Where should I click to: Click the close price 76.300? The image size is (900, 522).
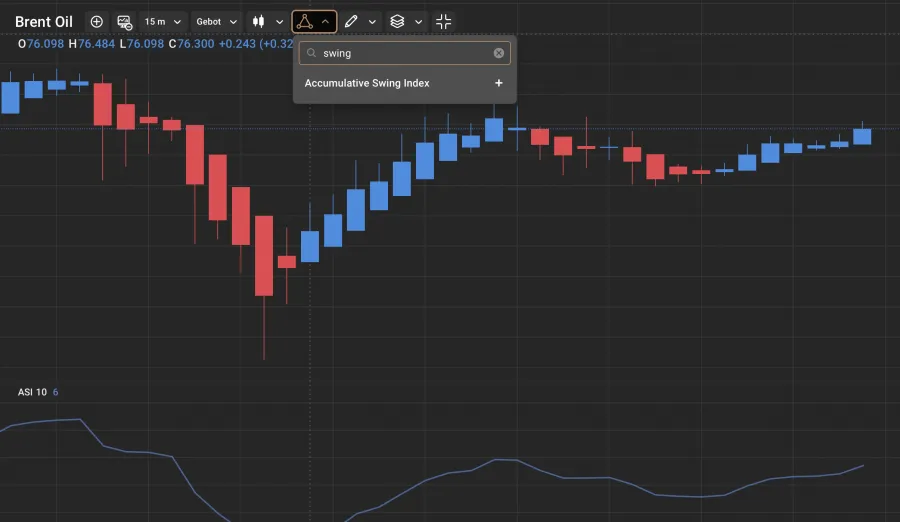pos(195,44)
